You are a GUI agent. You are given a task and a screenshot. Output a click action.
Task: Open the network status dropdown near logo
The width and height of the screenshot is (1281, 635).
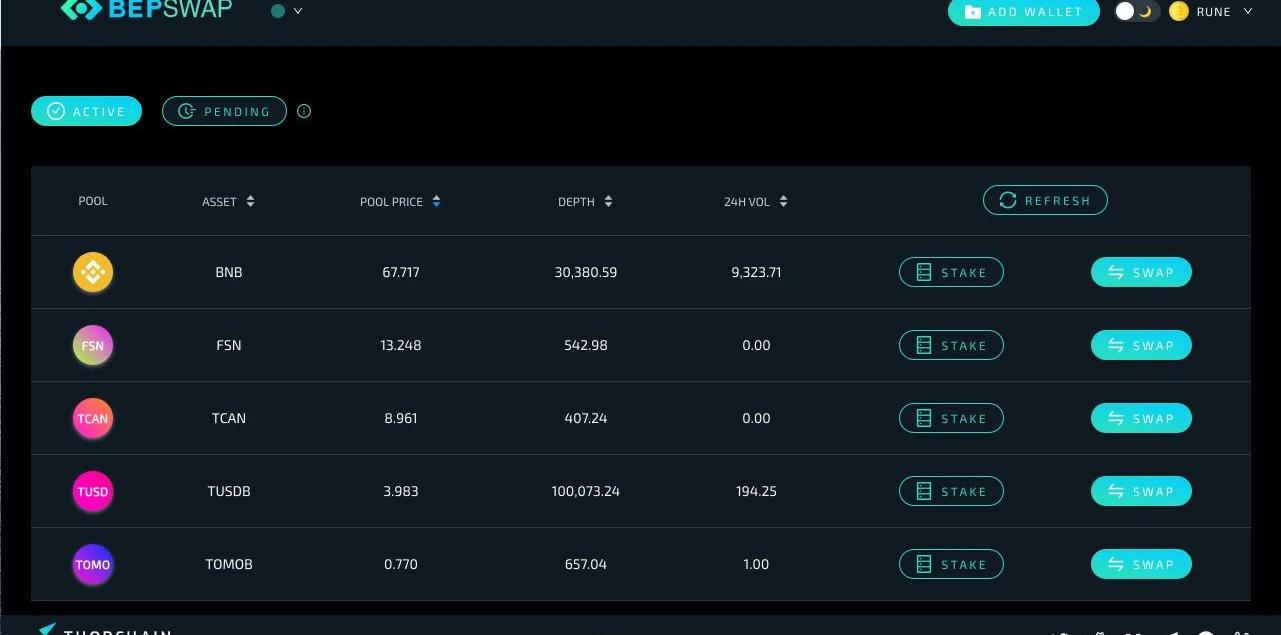coord(287,11)
